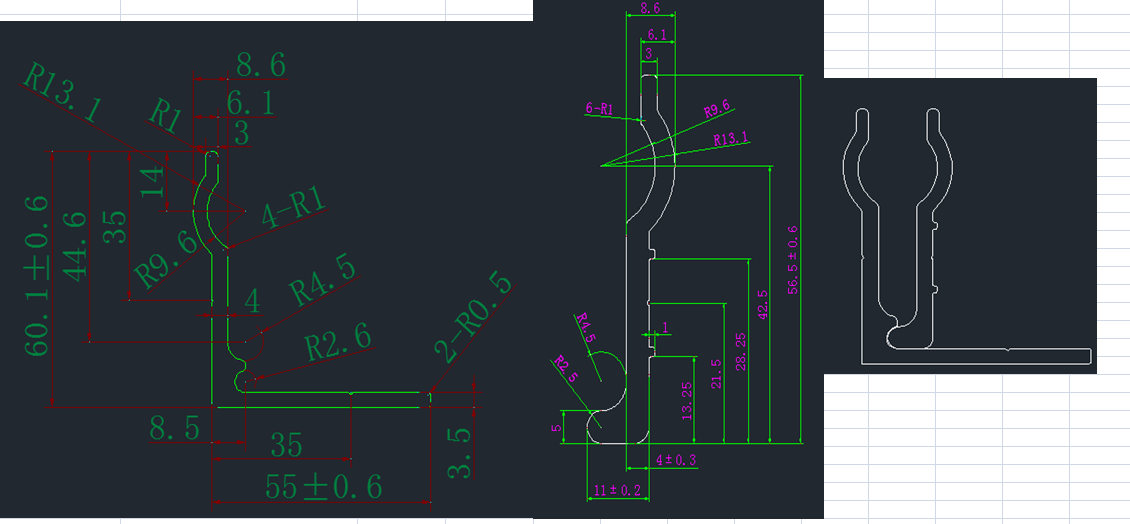Click the 55±0.6 overall width dimension
The height and width of the screenshot is (524, 1130).
point(324,488)
